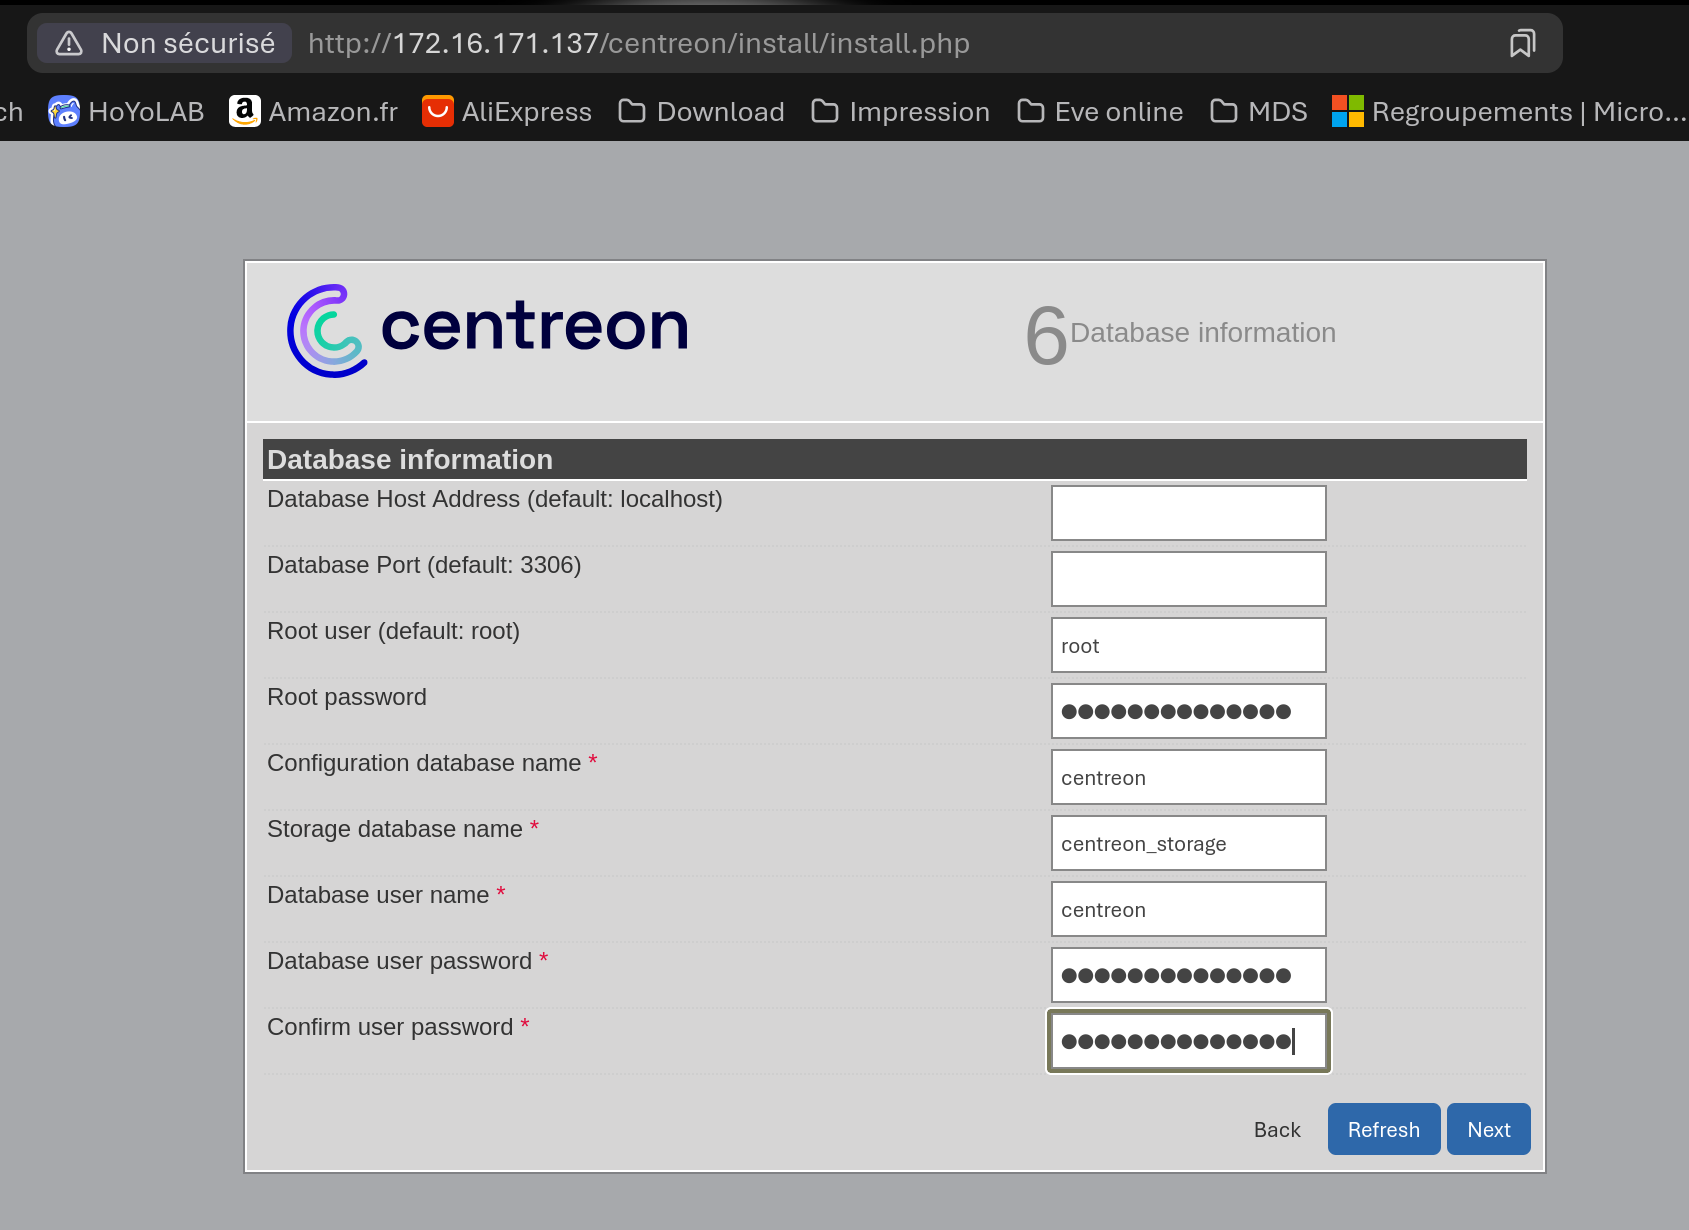This screenshot has height=1230, width=1689.
Task: Open the bookmarks icon in address bar
Action: tap(1522, 43)
